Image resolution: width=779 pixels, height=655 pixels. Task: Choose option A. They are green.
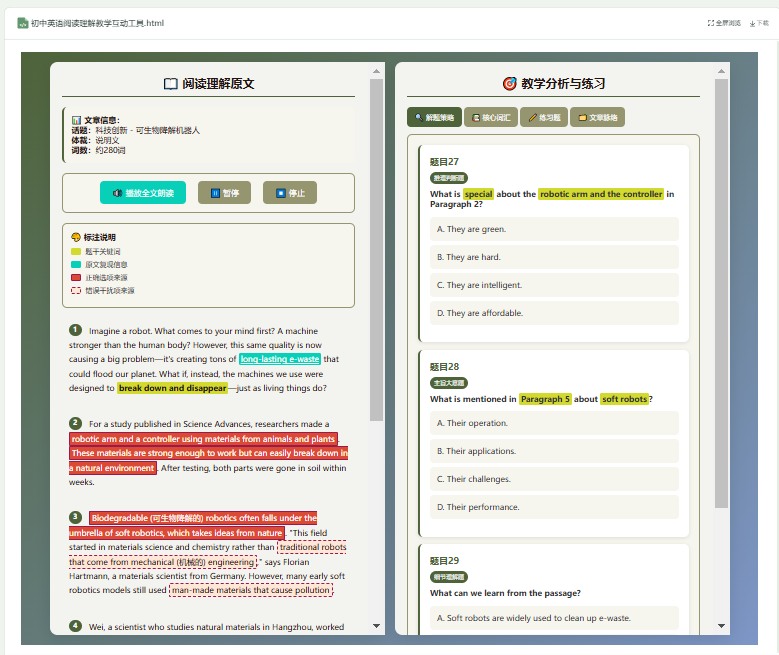click(553, 229)
